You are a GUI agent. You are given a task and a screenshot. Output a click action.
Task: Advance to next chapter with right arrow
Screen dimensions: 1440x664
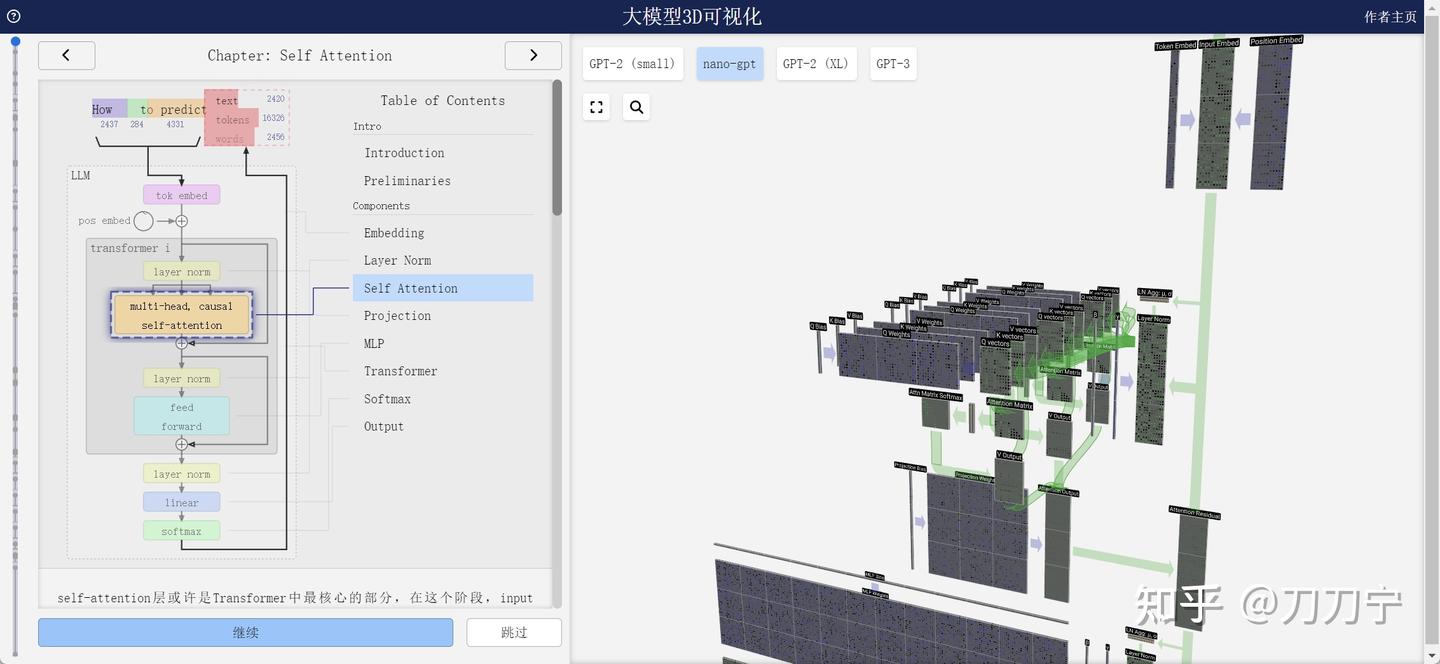533,55
